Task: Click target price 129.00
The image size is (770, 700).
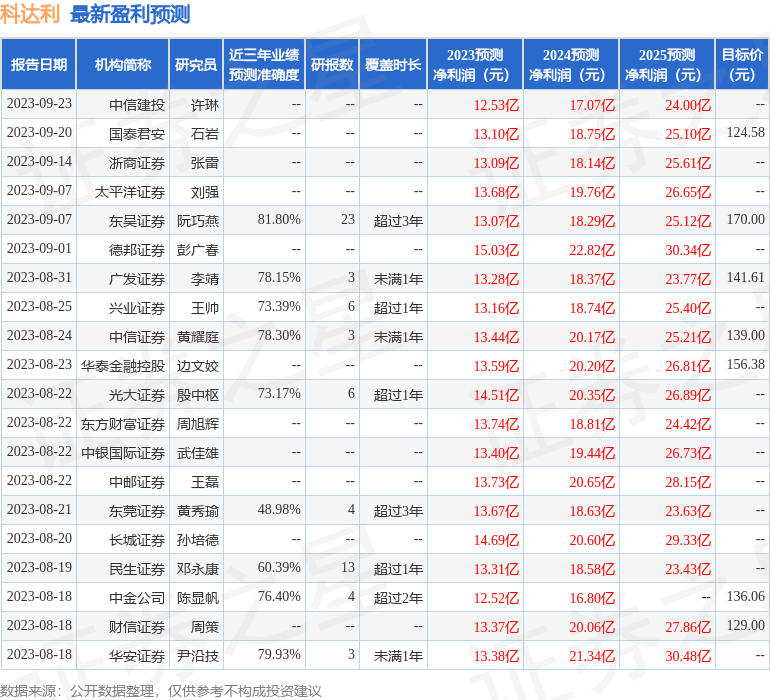Action: click(x=745, y=625)
